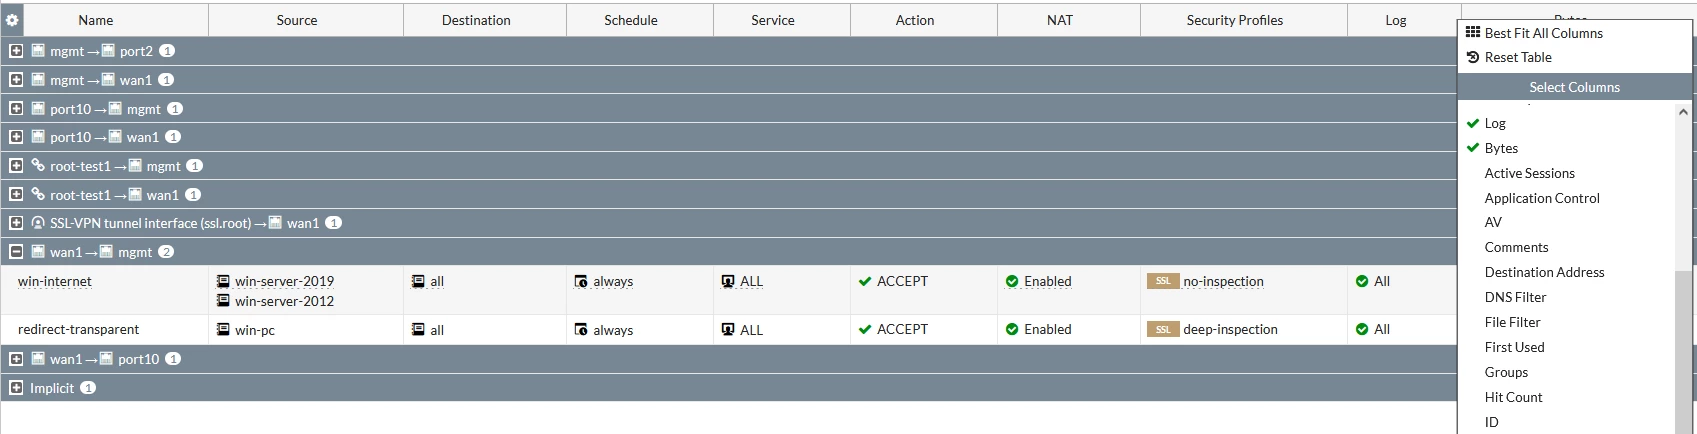
Task: Select the redirect-transparent policy name
Action: pos(79,329)
